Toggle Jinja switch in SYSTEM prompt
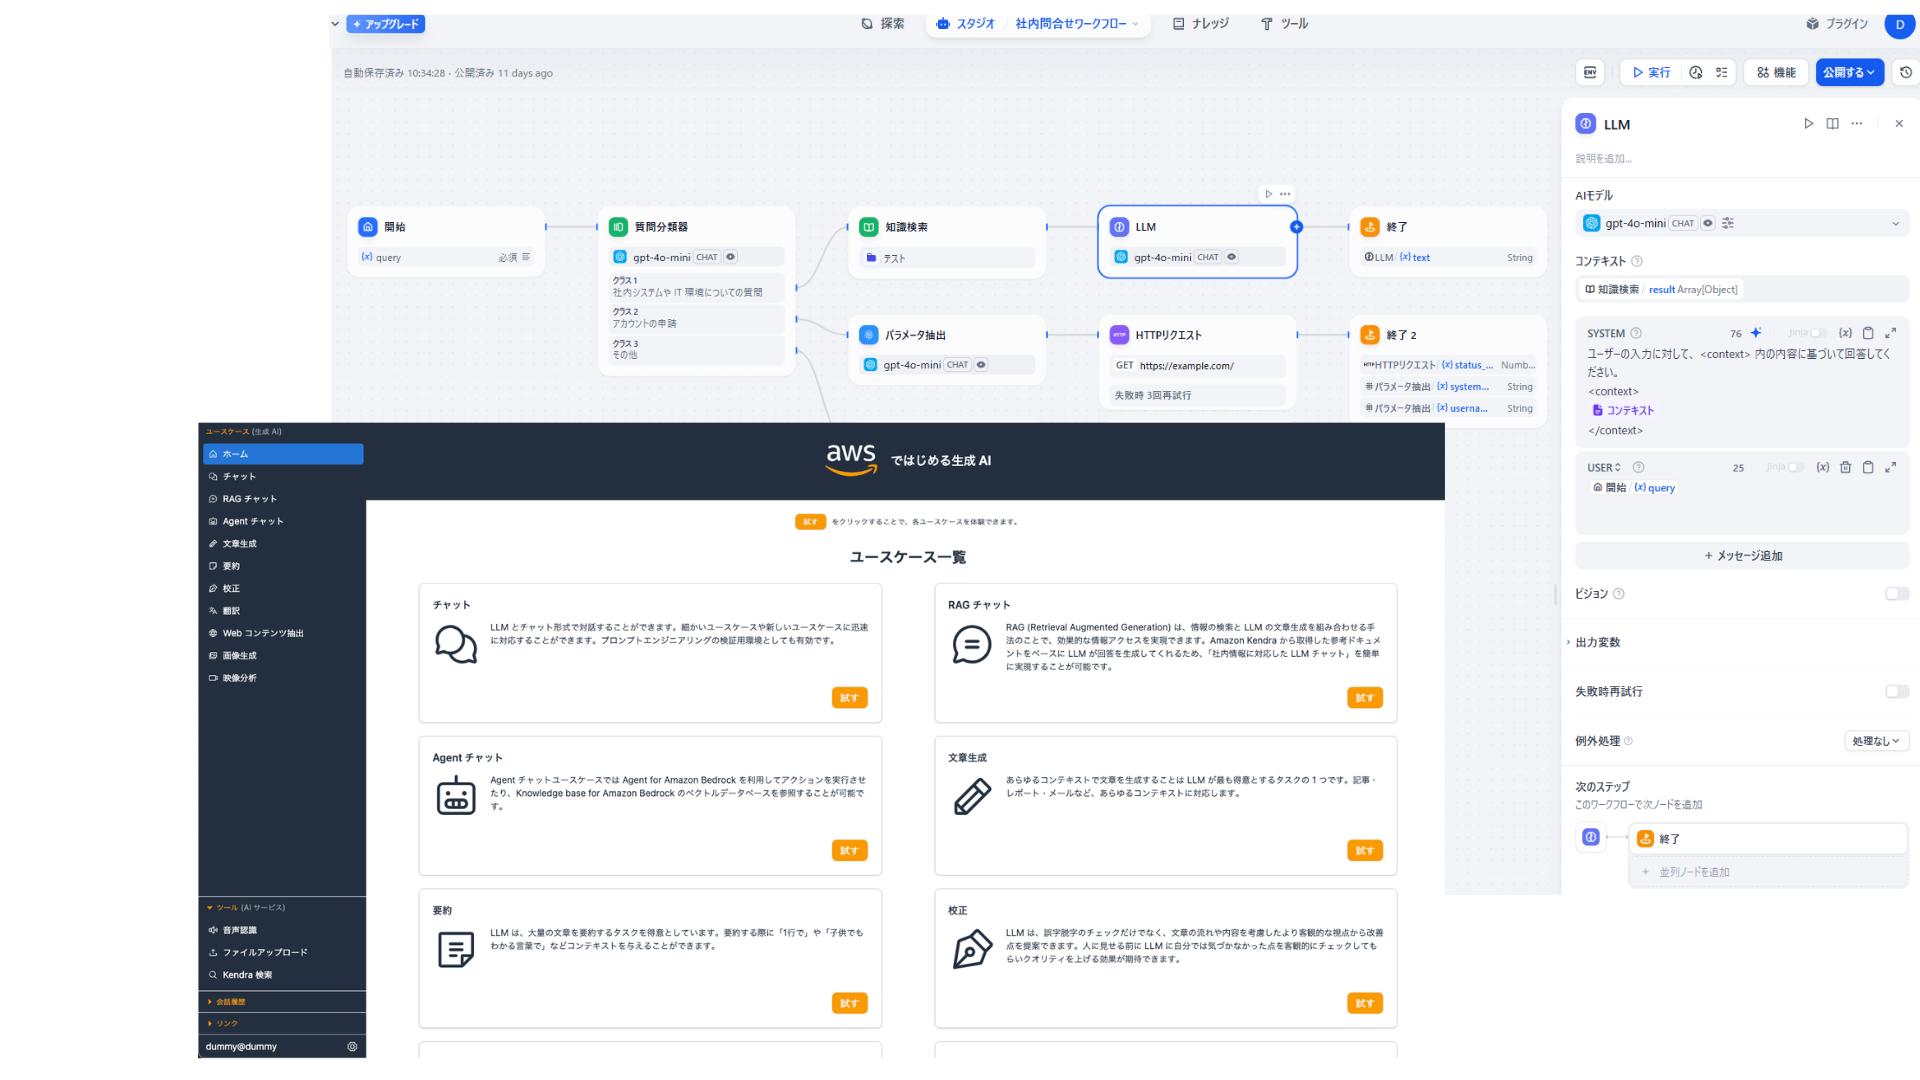The width and height of the screenshot is (1920, 1080). point(1818,333)
